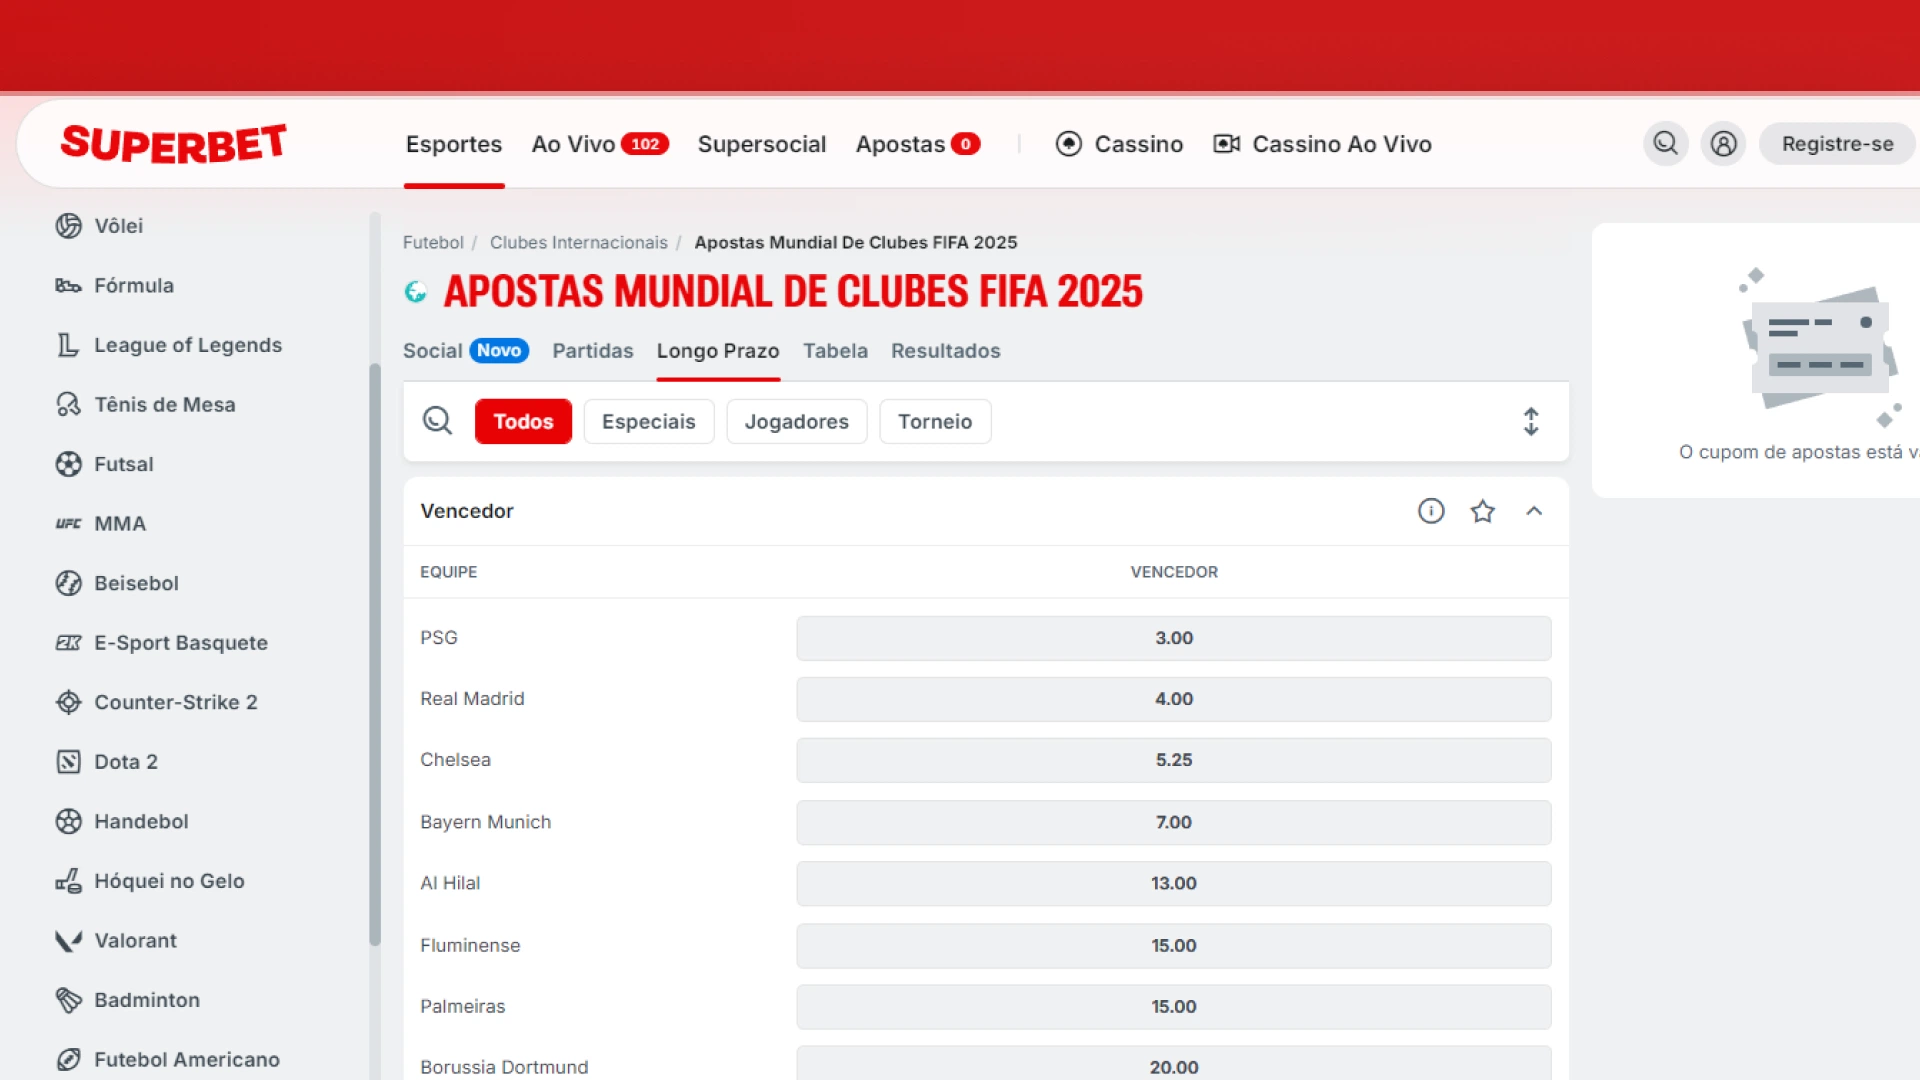Click the Cassino Ao Vivo camera icon
1920x1080 pixels.
tap(1226, 144)
